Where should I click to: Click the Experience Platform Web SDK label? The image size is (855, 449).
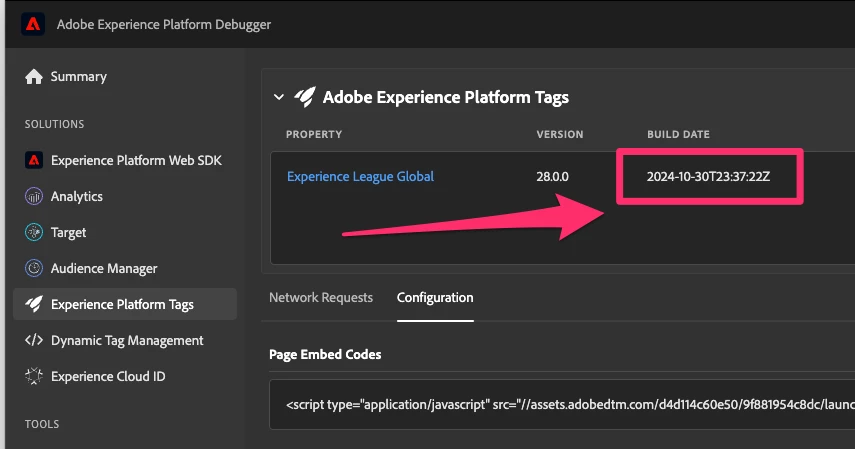136,160
